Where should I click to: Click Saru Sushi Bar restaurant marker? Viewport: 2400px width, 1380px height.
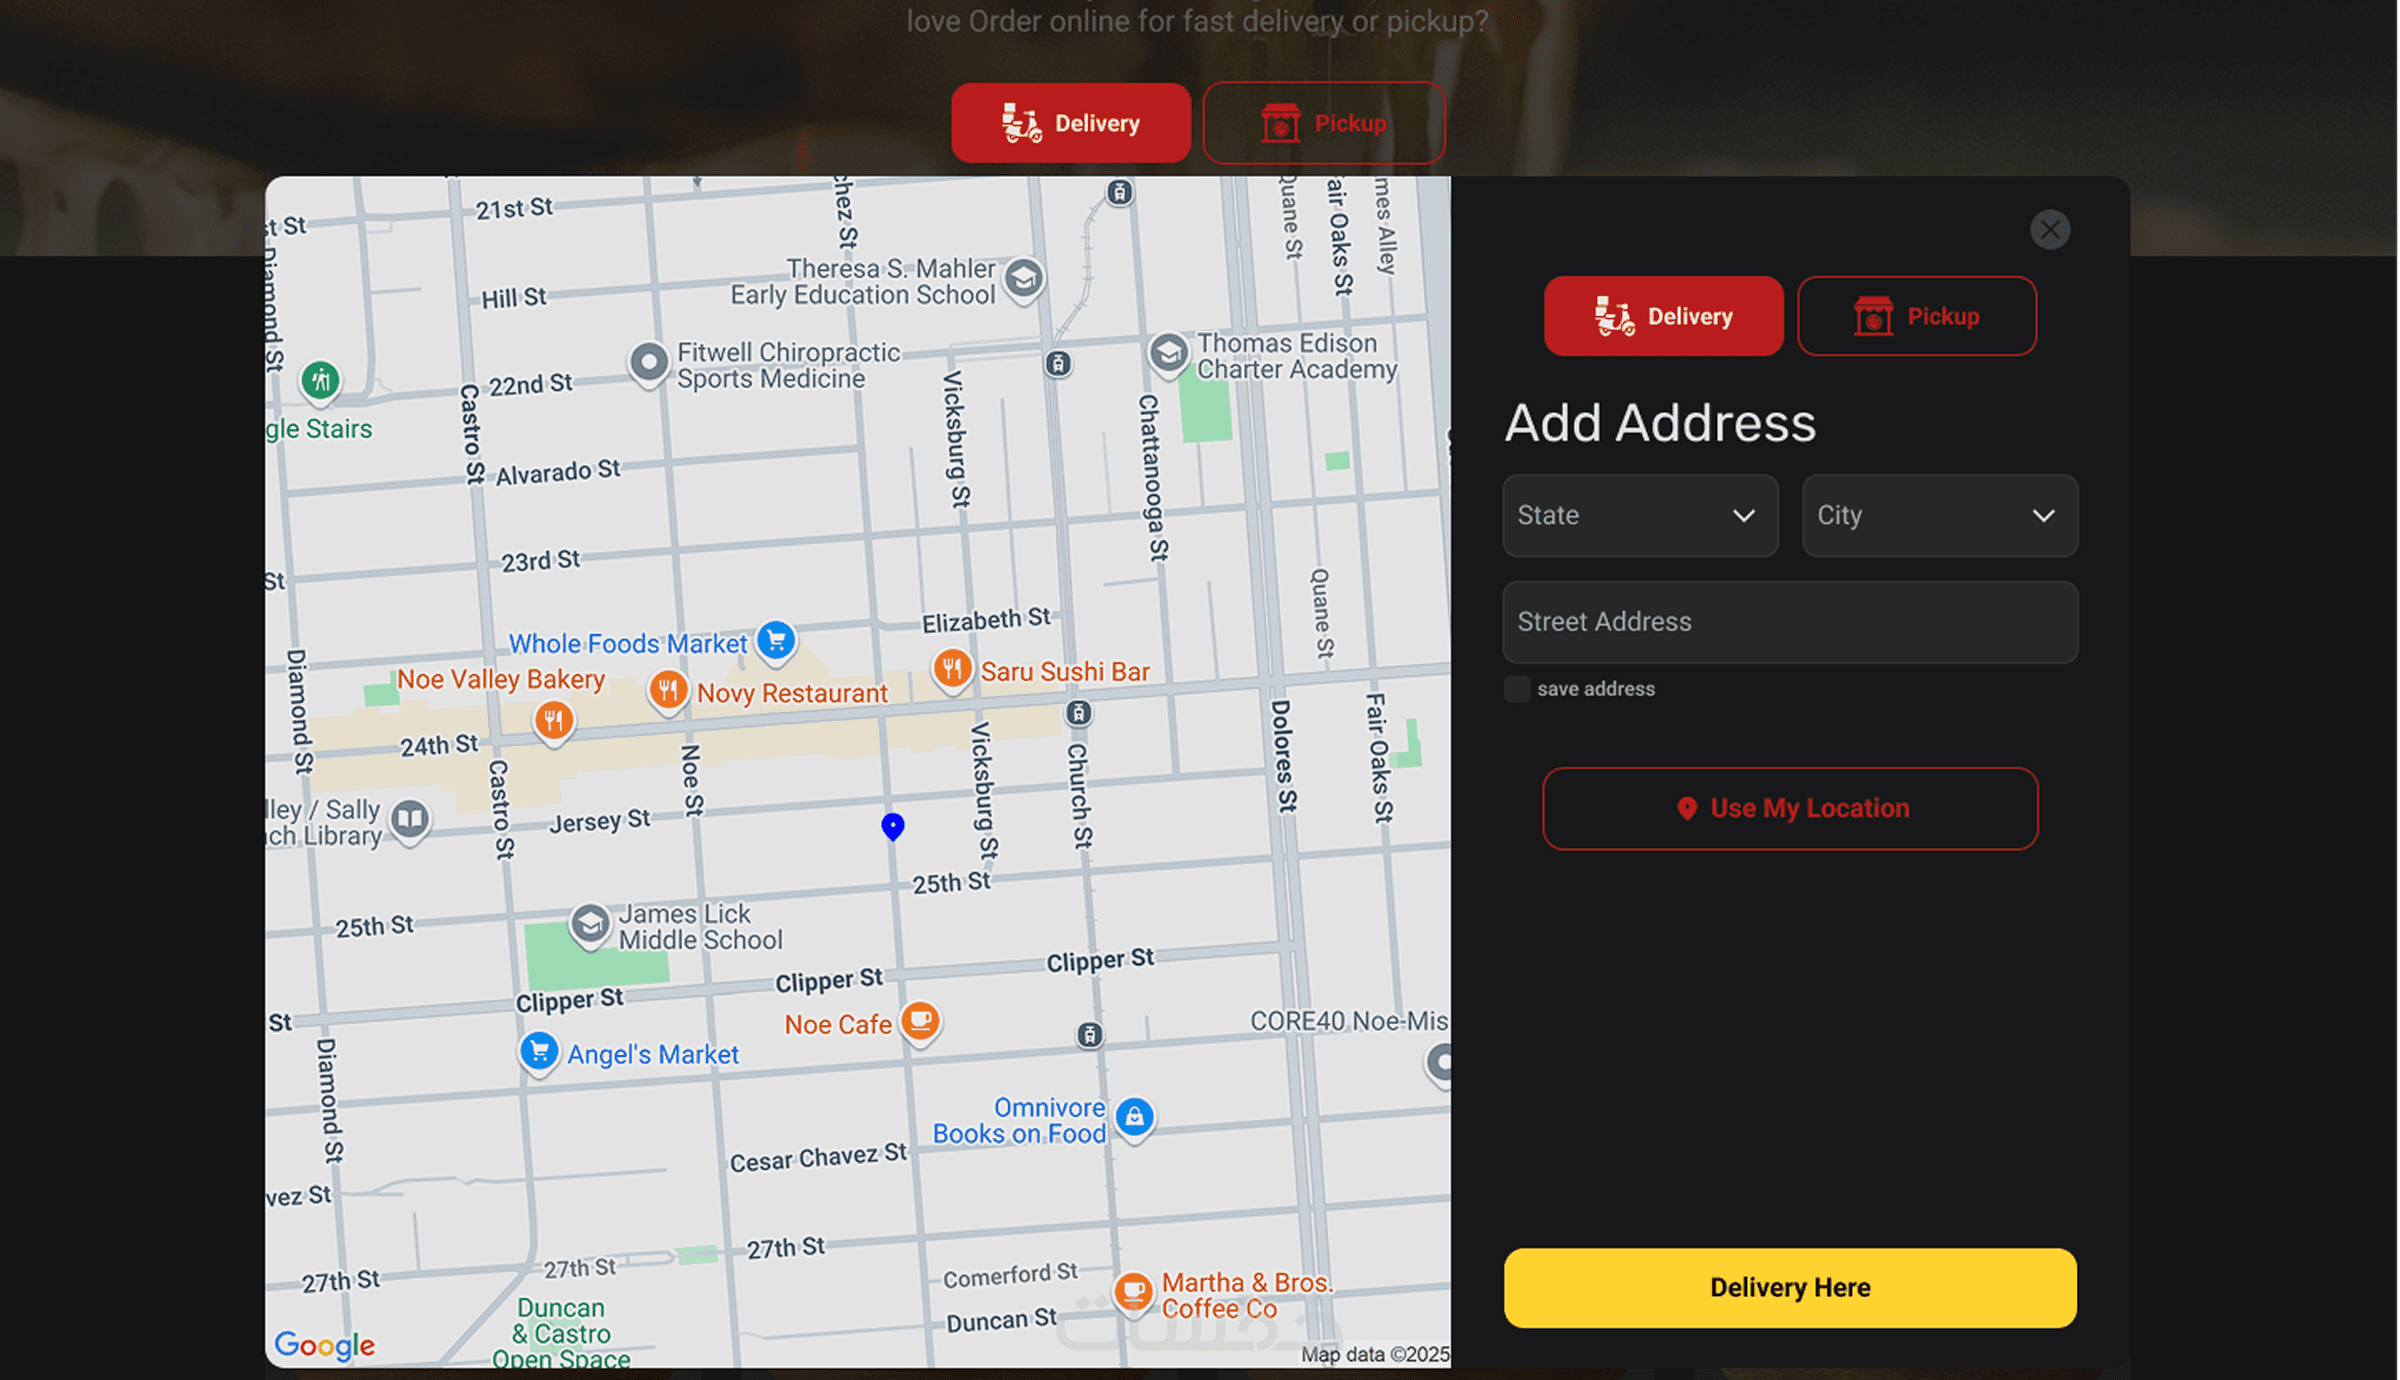951,668
